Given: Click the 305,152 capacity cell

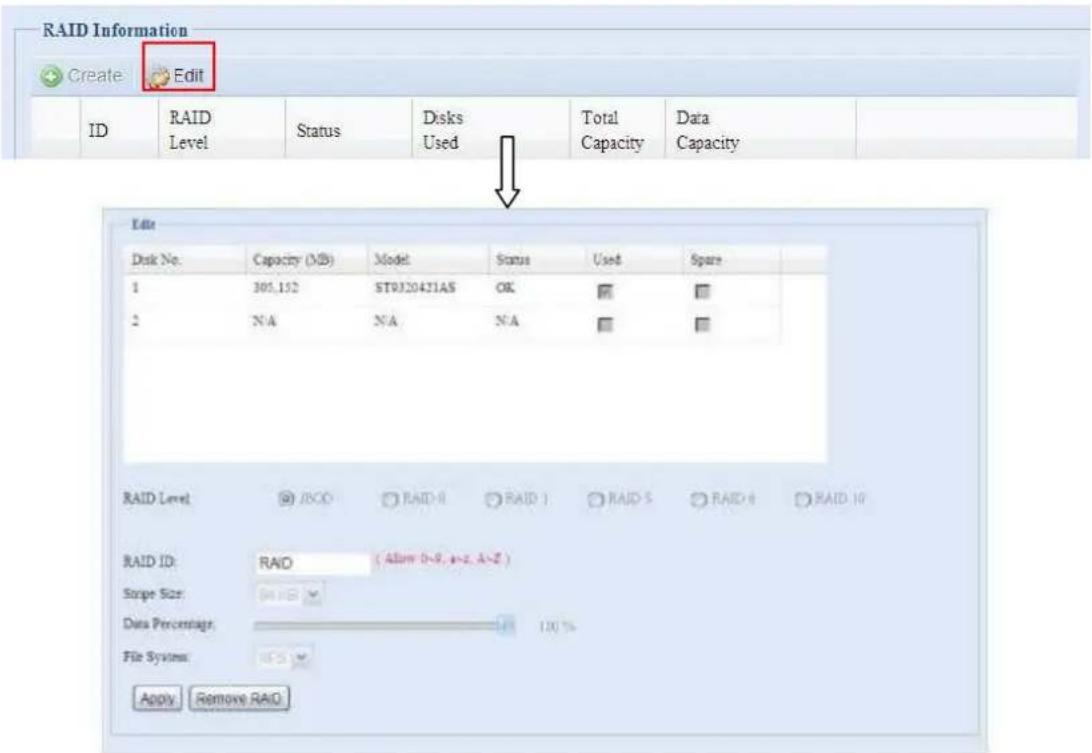Looking at the screenshot, I should tap(276, 288).
